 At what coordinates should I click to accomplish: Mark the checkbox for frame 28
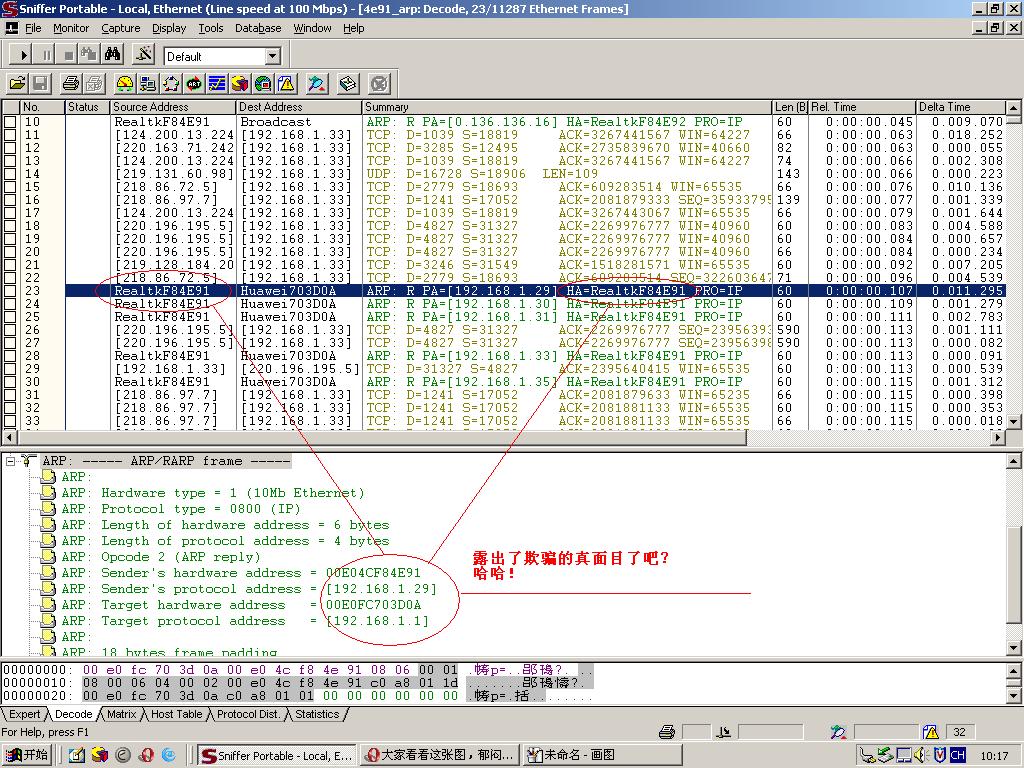10,356
